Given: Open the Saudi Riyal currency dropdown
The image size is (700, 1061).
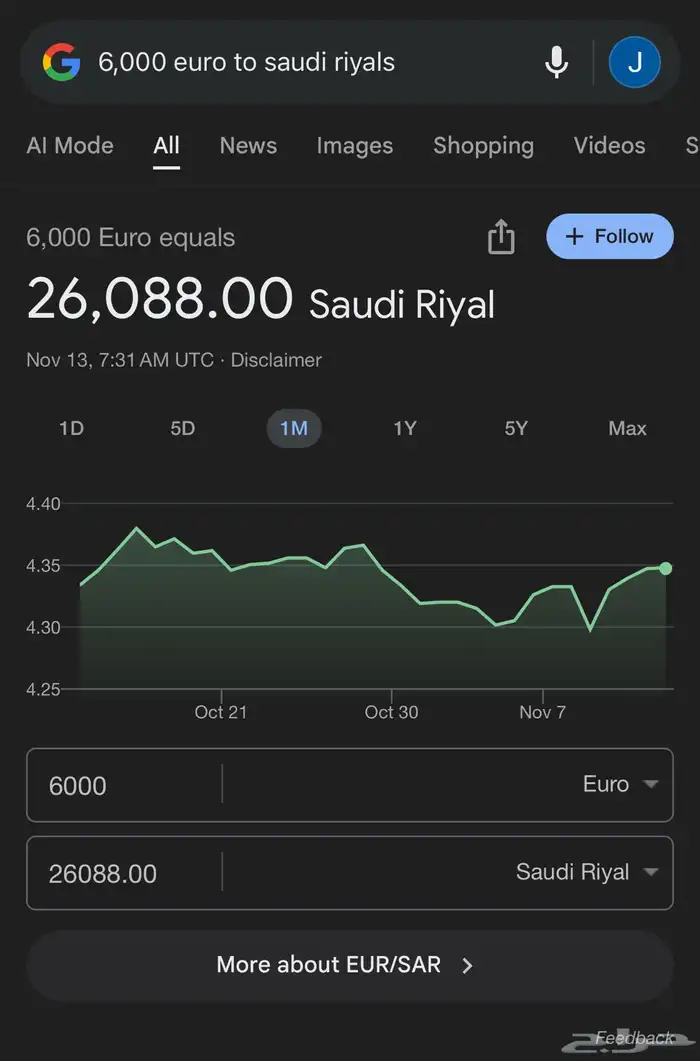Looking at the screenshot, I should (586, 873).
